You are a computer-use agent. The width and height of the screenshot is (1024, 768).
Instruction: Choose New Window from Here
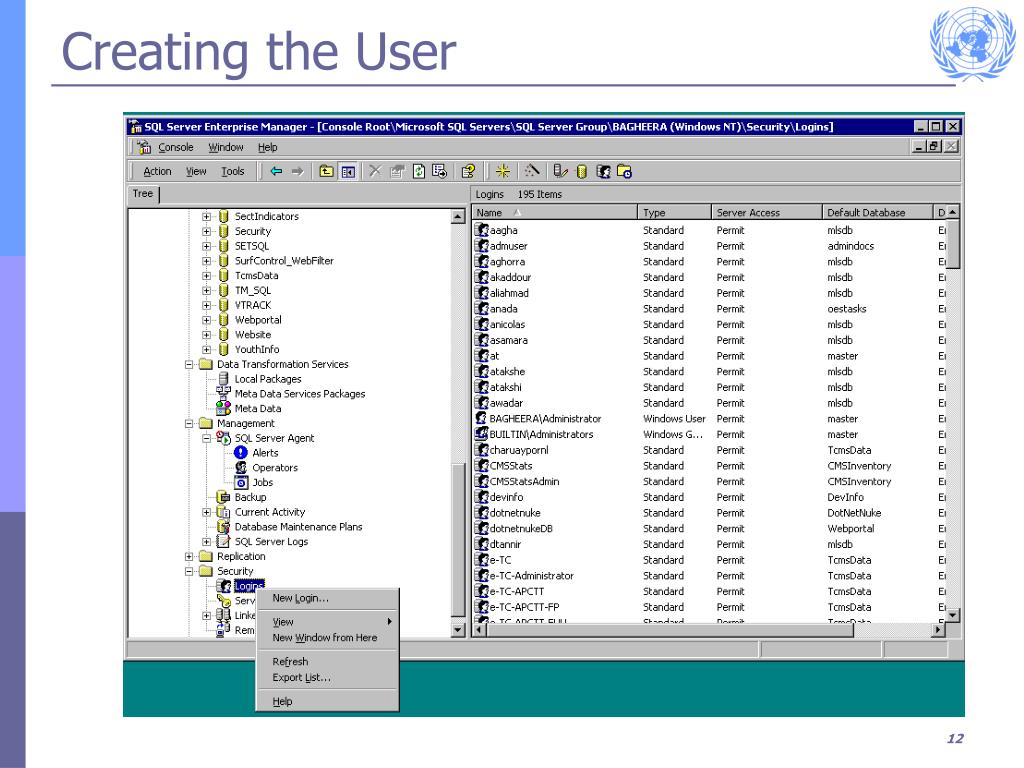point(327,638)
